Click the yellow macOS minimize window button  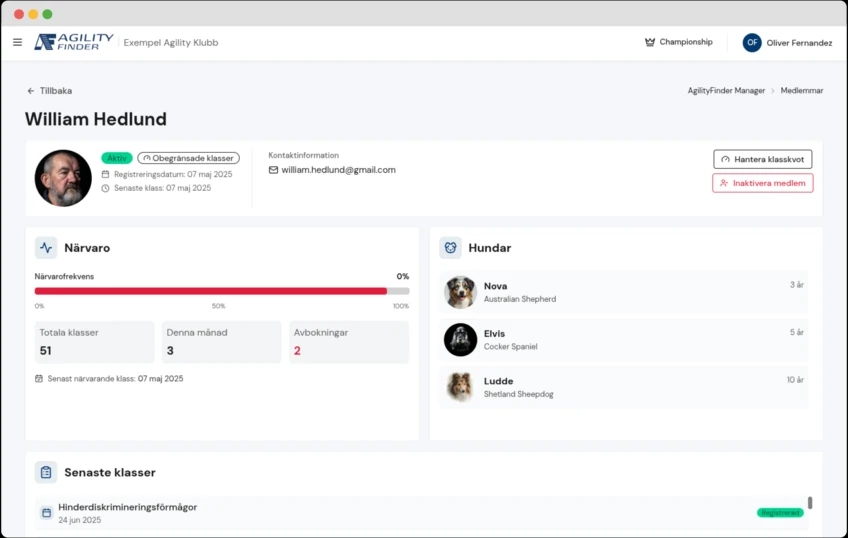tap(33, 14)
